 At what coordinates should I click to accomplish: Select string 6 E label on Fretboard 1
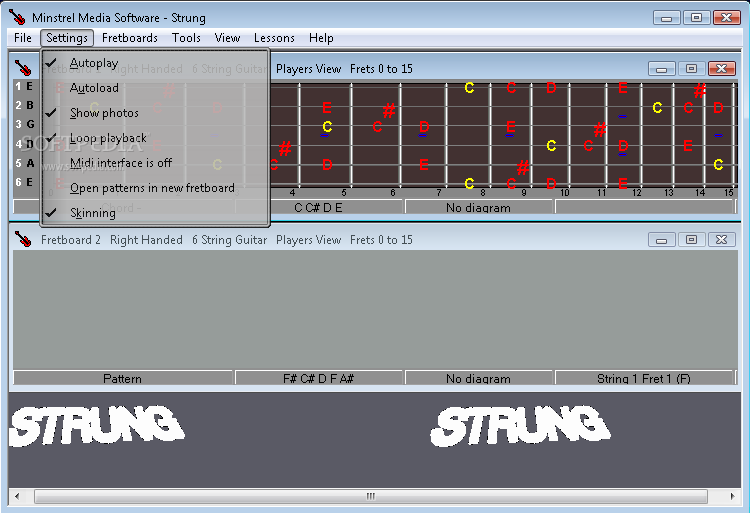click(x=24, y=182)
